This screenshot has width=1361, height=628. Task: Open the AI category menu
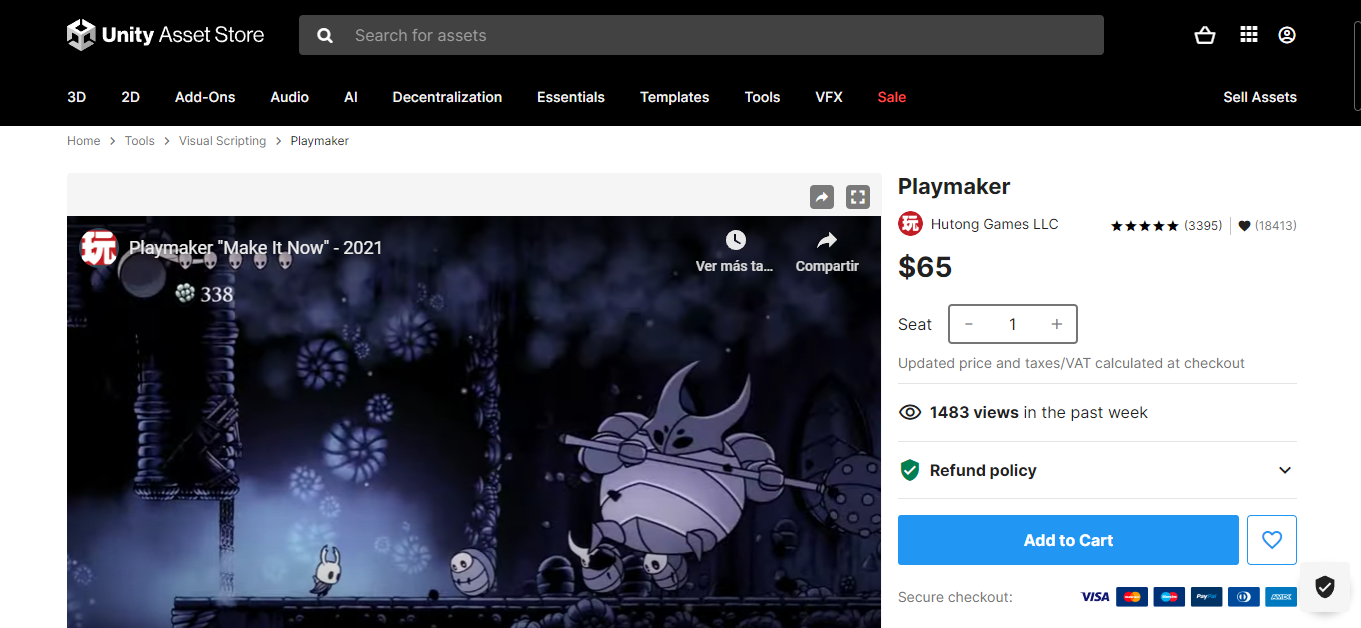tap(351, 97)
